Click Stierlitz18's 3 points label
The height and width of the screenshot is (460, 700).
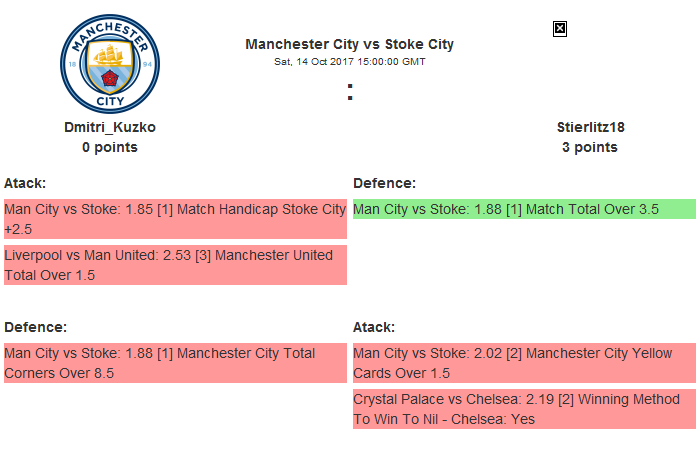[590, 147]
